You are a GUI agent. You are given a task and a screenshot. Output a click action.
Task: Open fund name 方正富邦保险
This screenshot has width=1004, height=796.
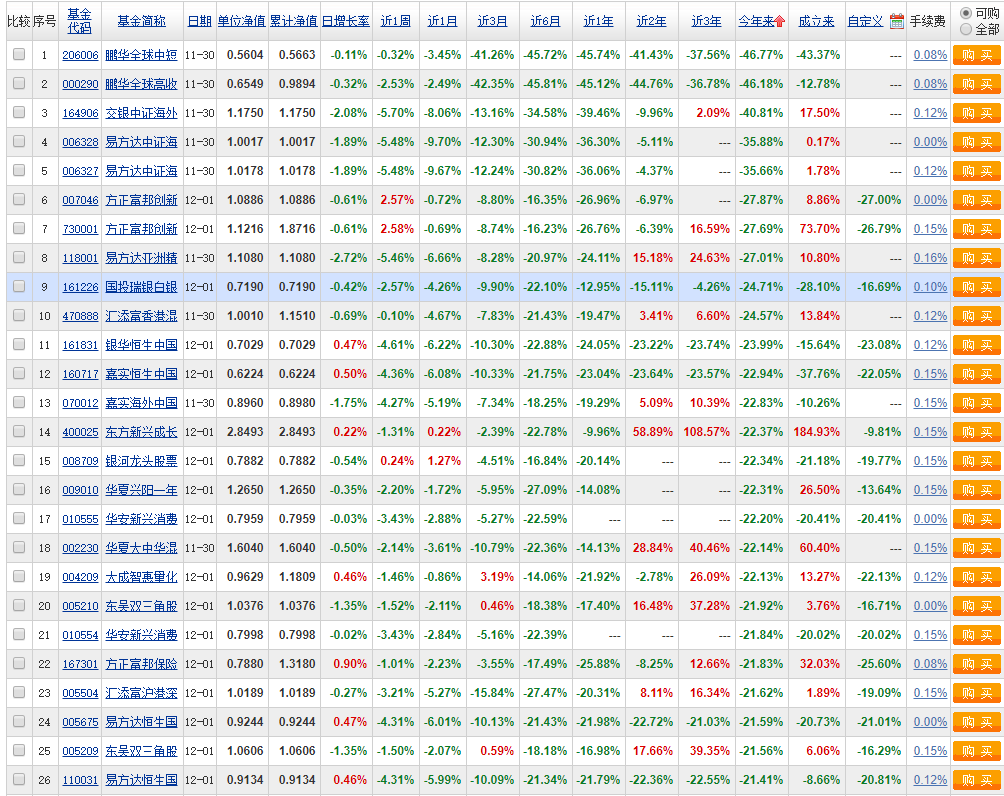pyautogui.click(x=142, y=663)
